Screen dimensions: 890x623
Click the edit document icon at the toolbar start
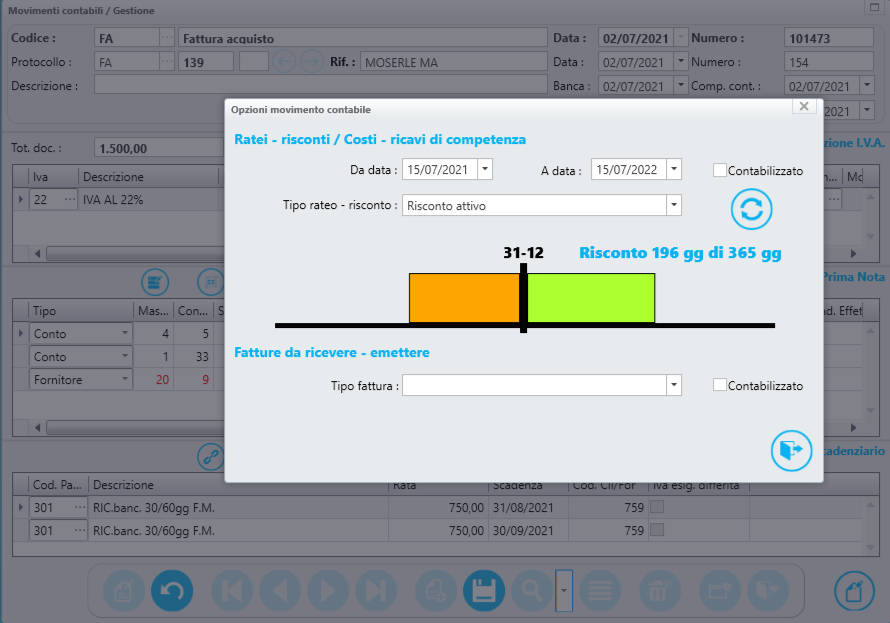(x=124, y=591)
